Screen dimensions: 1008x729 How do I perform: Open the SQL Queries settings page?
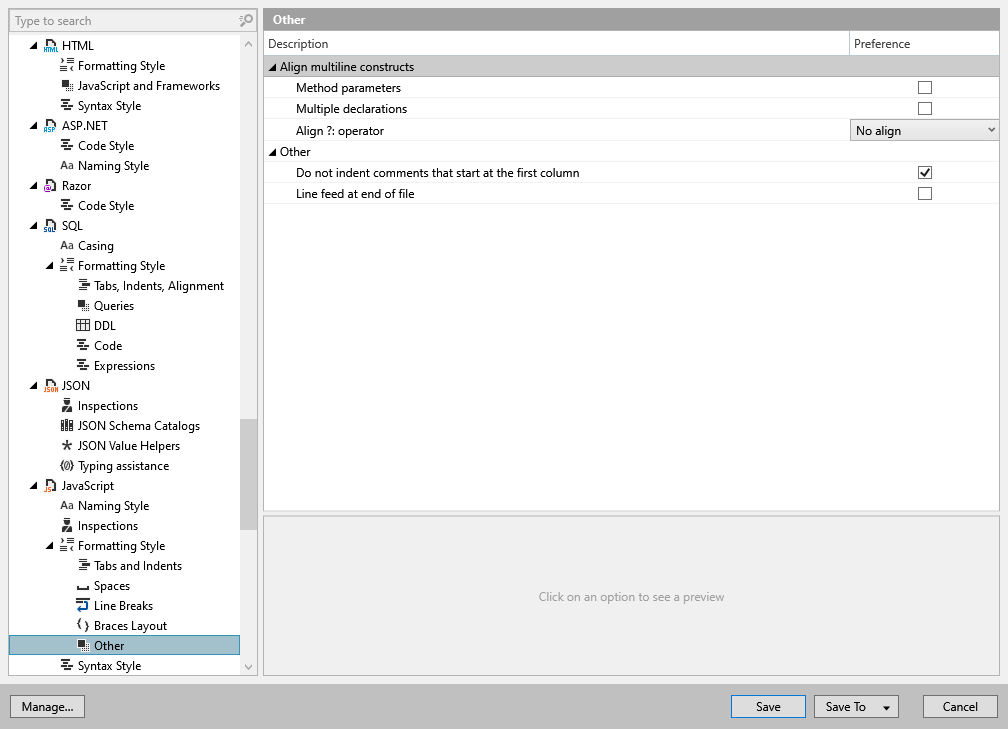coord(113,306)
